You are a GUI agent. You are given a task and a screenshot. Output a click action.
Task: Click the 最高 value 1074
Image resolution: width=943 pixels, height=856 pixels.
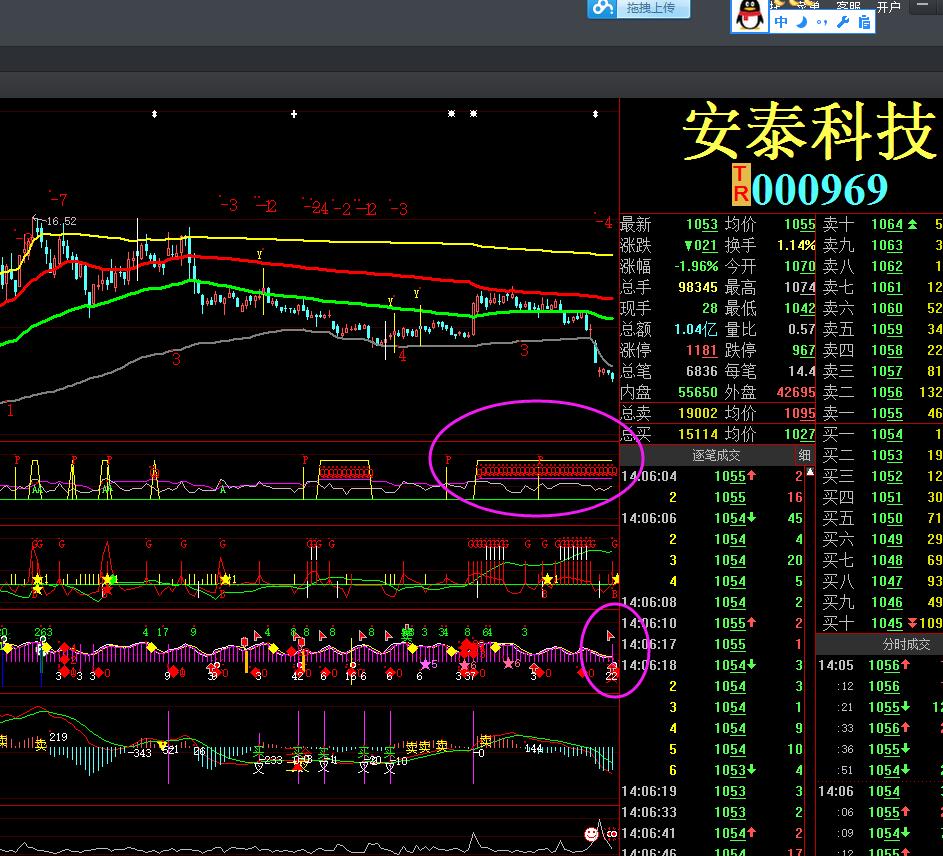(799, 287)
